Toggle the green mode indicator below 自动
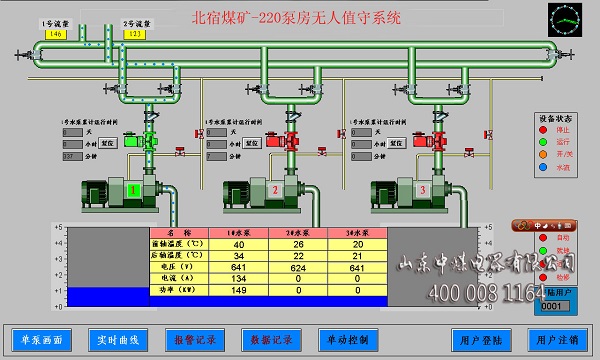This screenshot has height=360, width=600. click(543, 251)
